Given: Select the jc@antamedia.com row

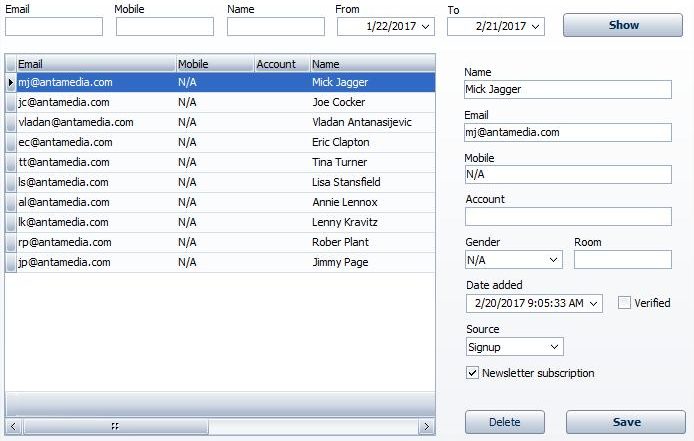Looking at the screenshot, I should (x=220, y=102).
